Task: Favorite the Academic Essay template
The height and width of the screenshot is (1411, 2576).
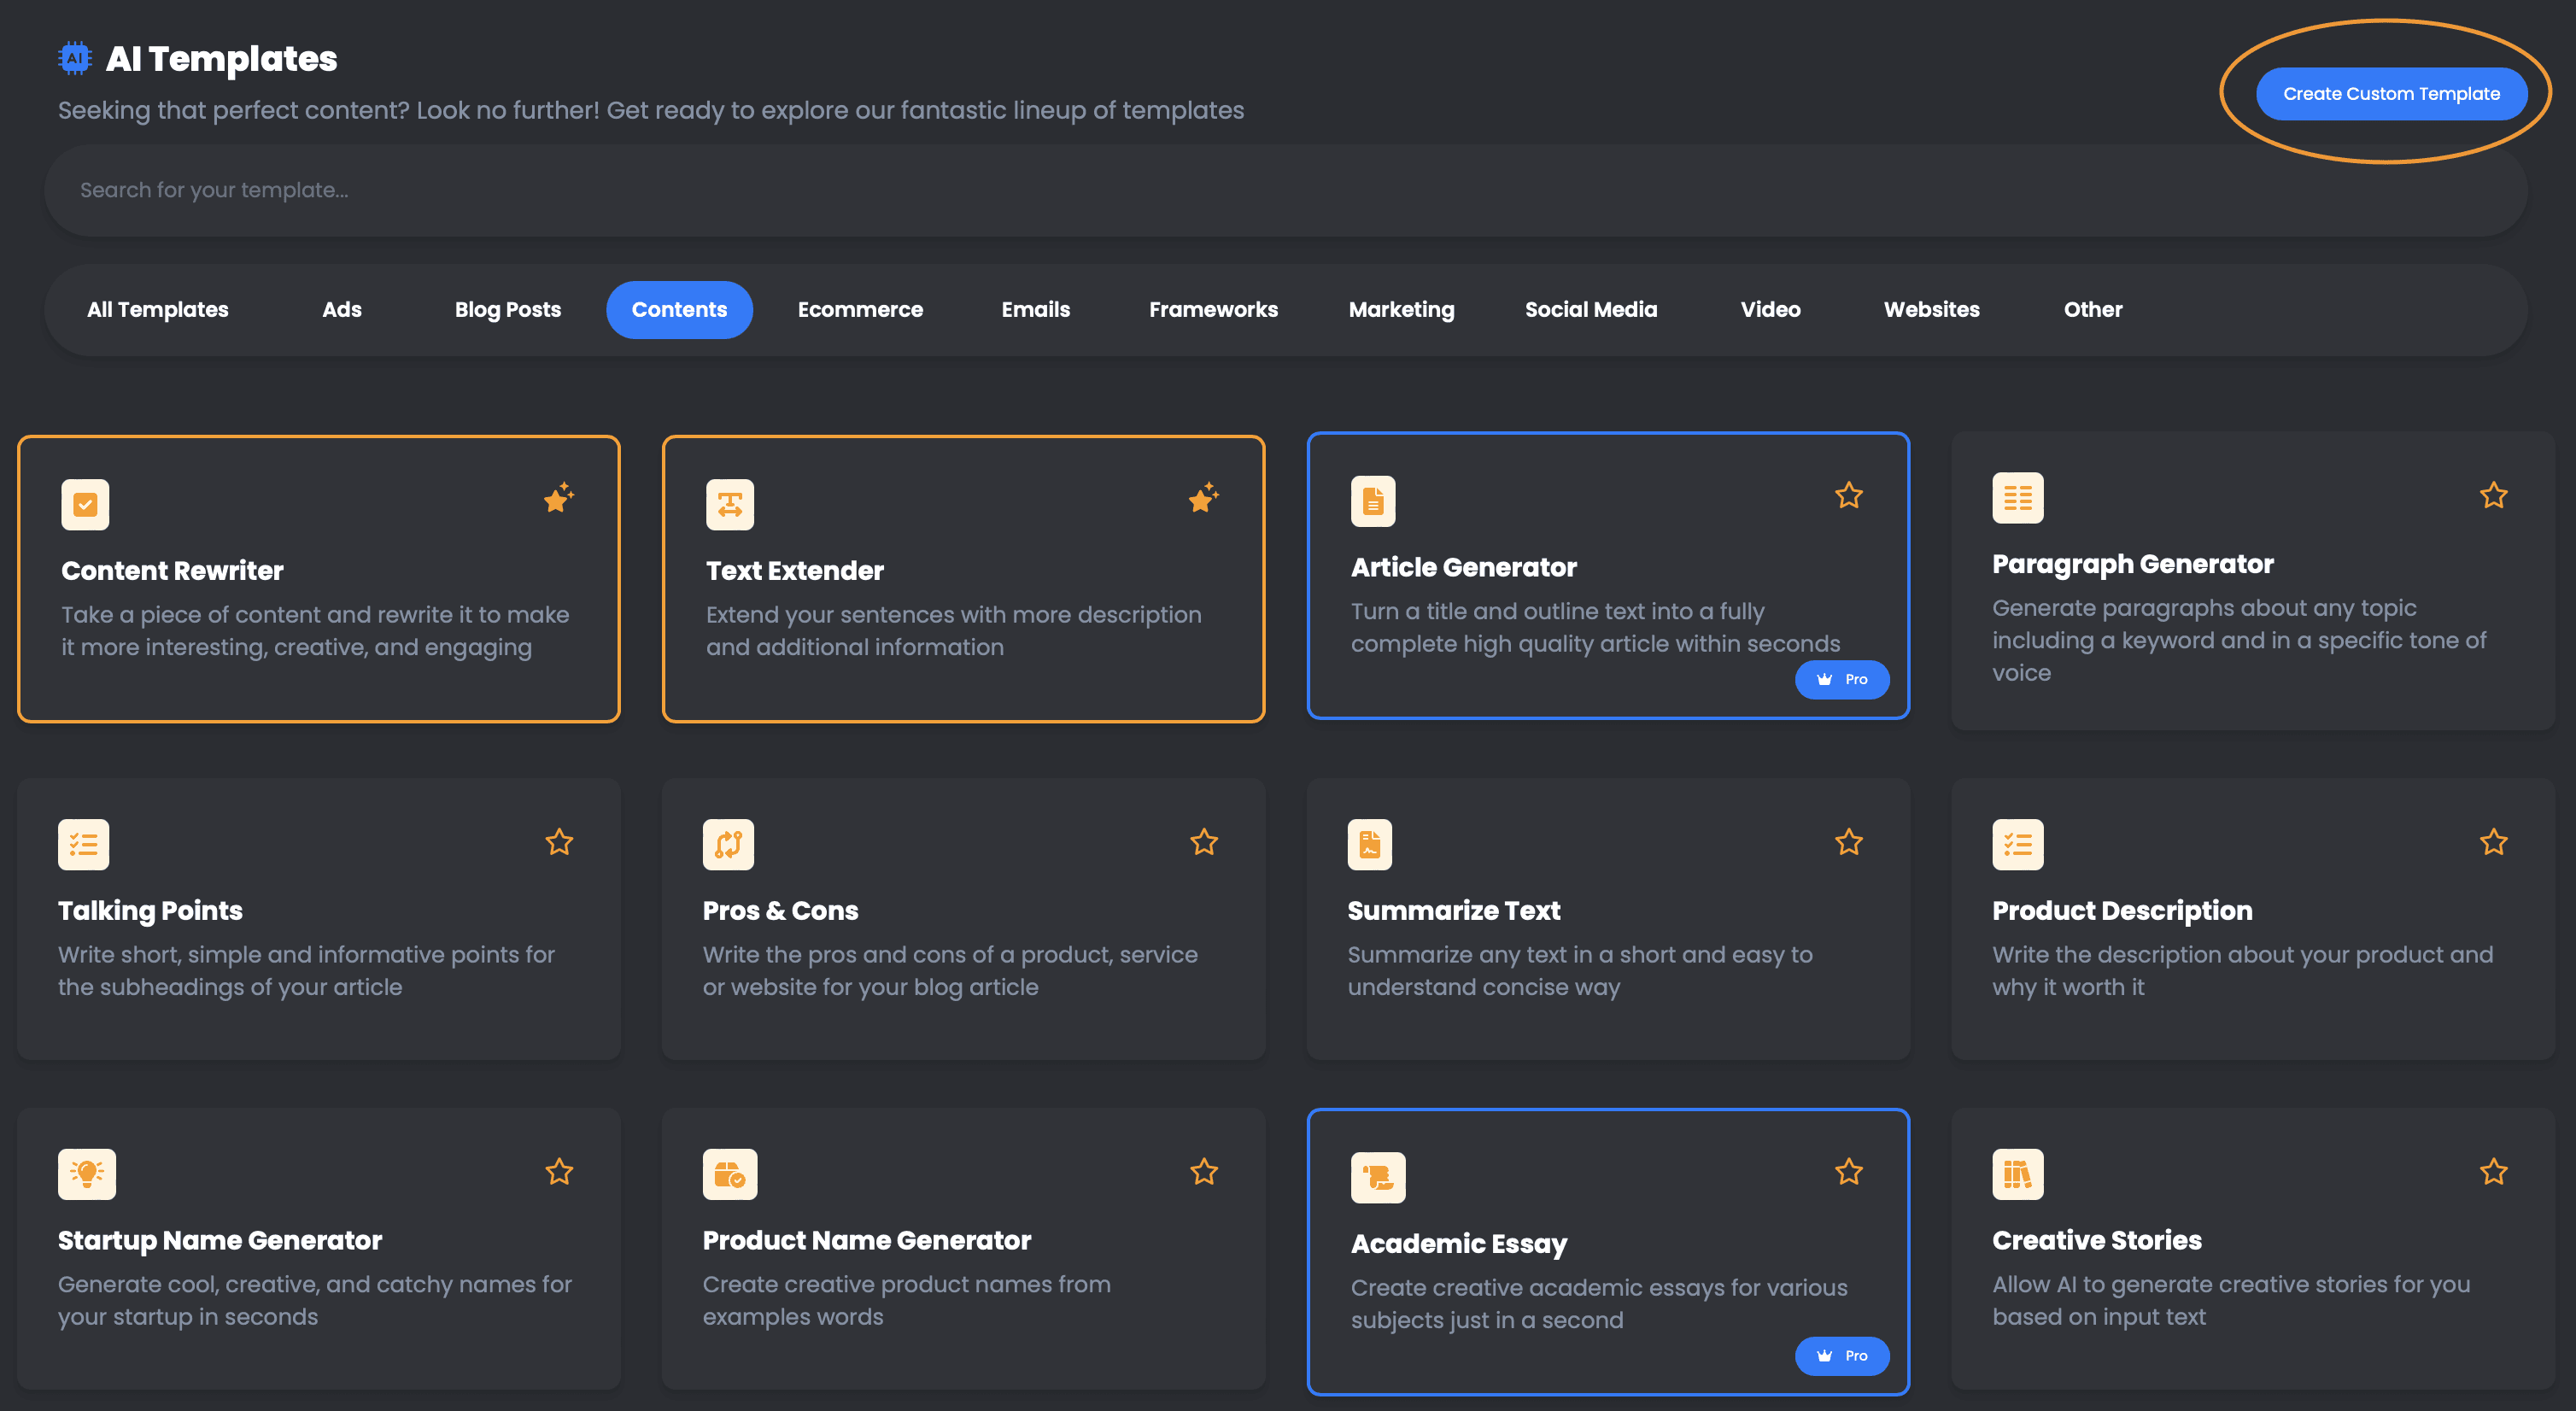Action: click(x=1849, y=1171)
